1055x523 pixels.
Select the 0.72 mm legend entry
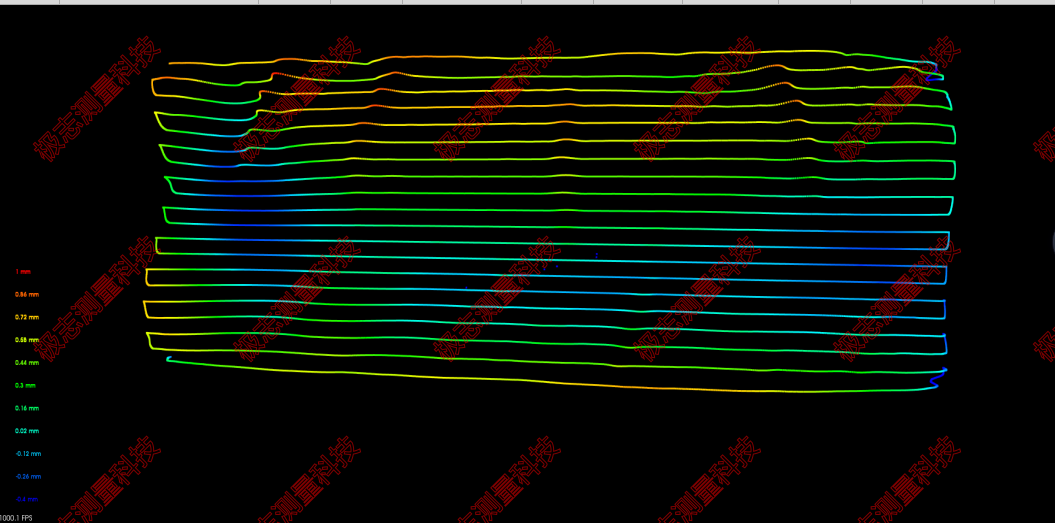[27, 317]
